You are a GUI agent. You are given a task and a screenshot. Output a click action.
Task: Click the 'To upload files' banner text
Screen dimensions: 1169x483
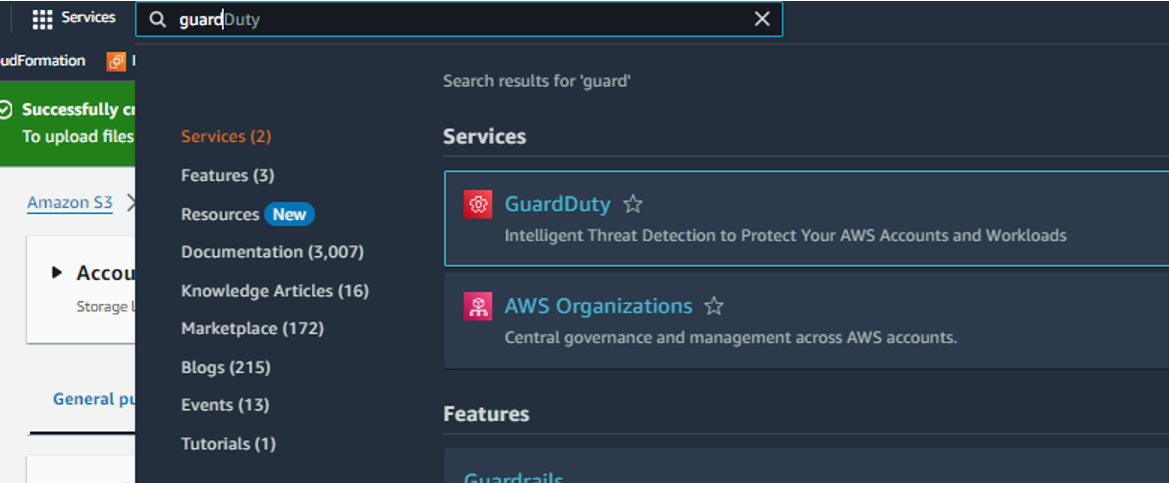point(78,136)
